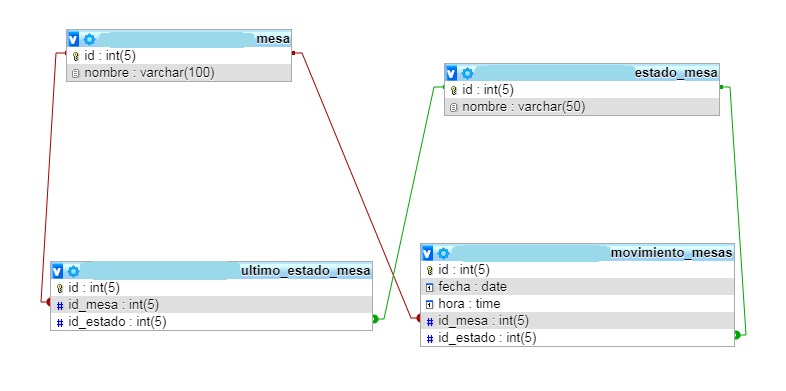Click green relation endpoint at movimiento_mesas id_estado

[737, 335]
